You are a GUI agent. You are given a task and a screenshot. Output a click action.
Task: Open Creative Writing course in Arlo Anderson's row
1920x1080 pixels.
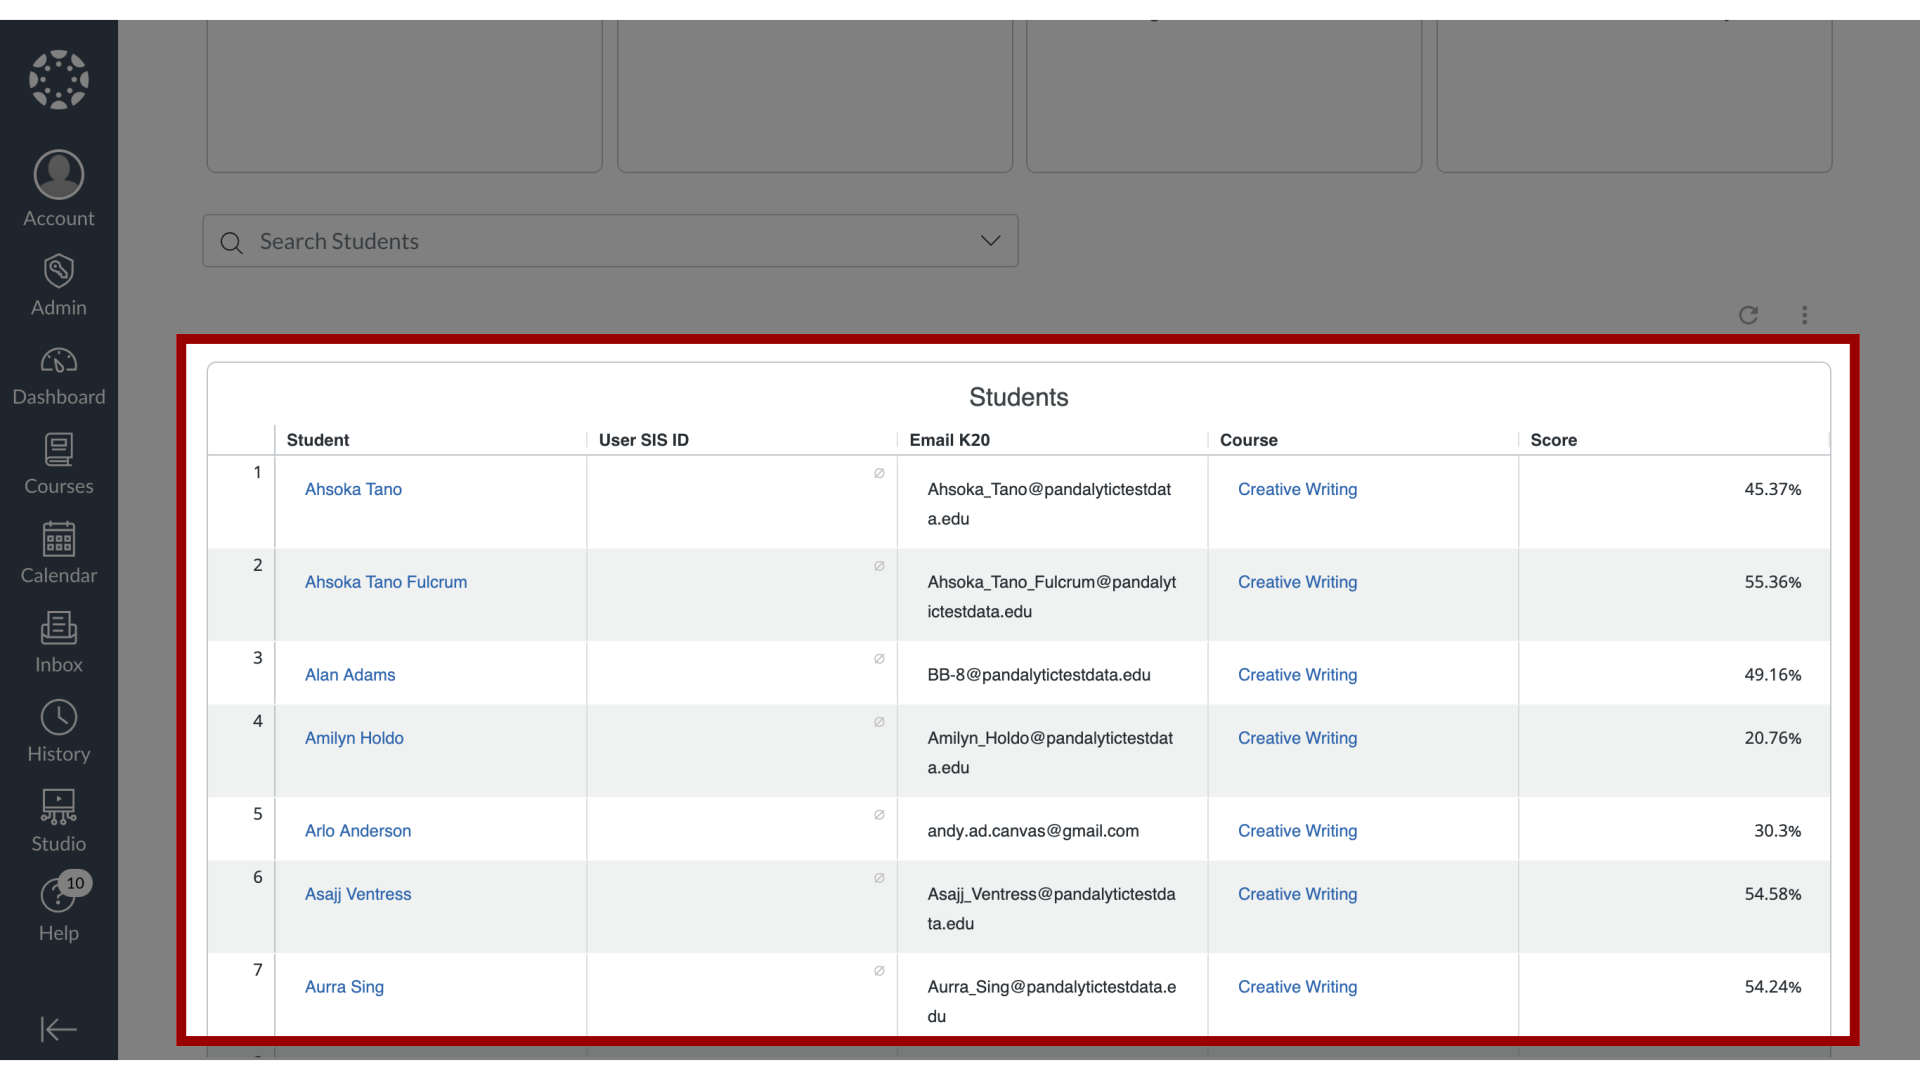pyautogui.click(x=1297, y=831)
